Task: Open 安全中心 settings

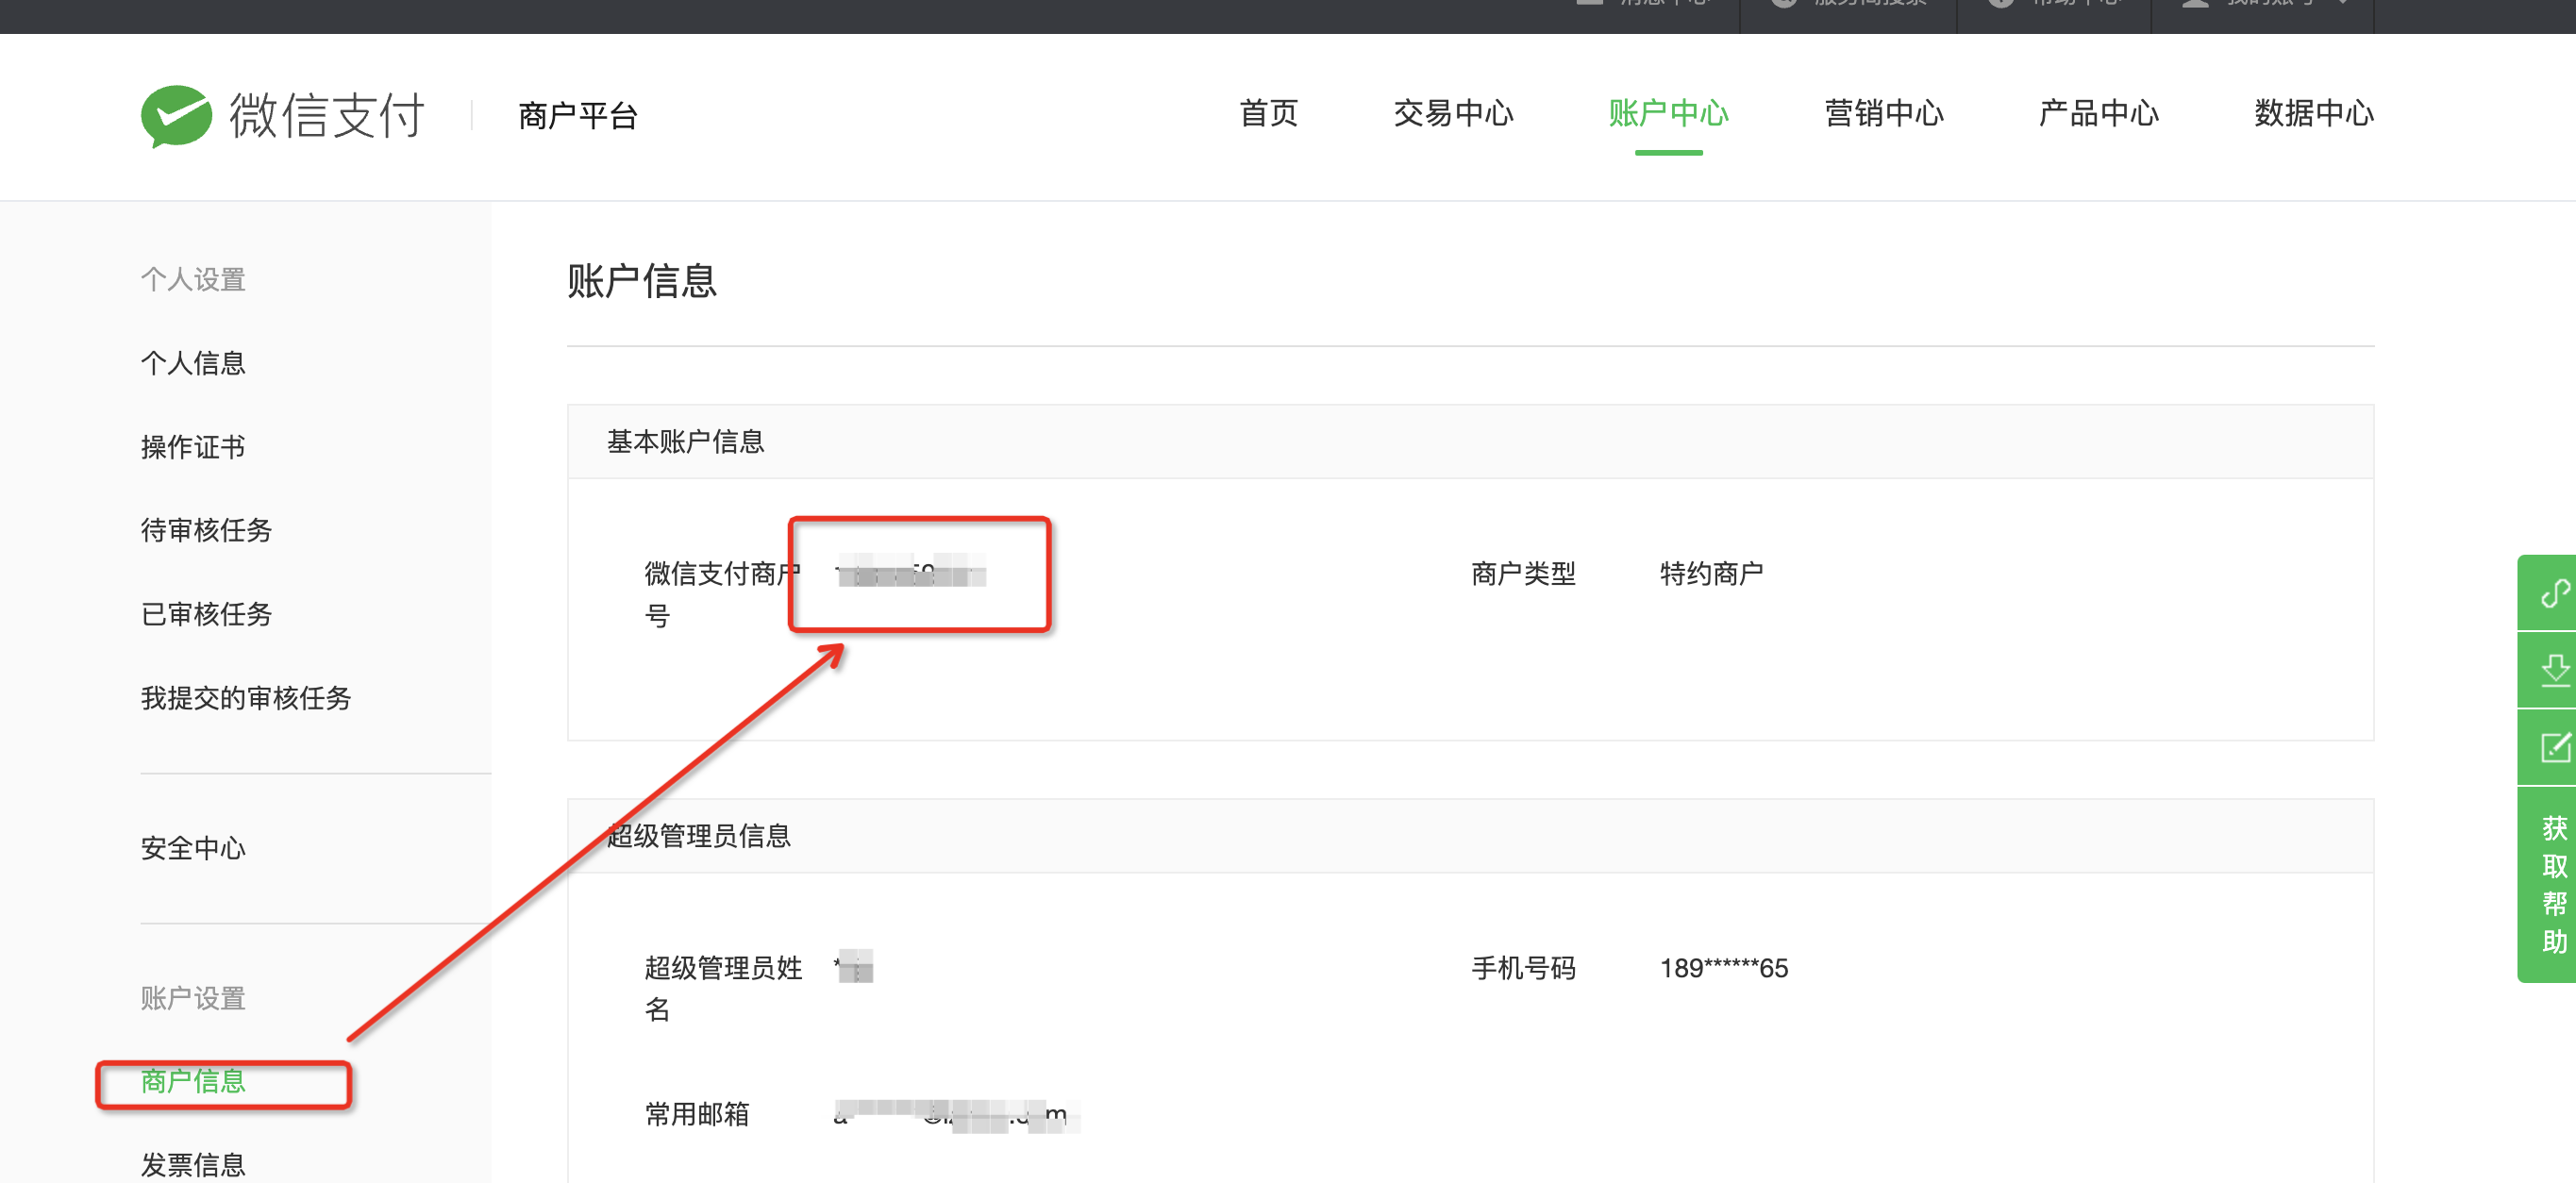Action: pos(193,847)
